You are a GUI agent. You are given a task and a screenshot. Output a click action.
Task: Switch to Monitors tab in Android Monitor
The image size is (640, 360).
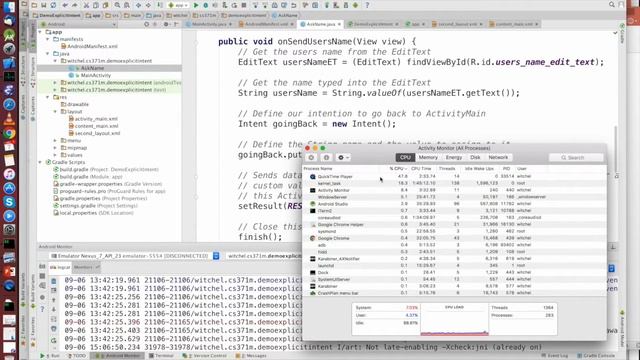click(86, 267)
